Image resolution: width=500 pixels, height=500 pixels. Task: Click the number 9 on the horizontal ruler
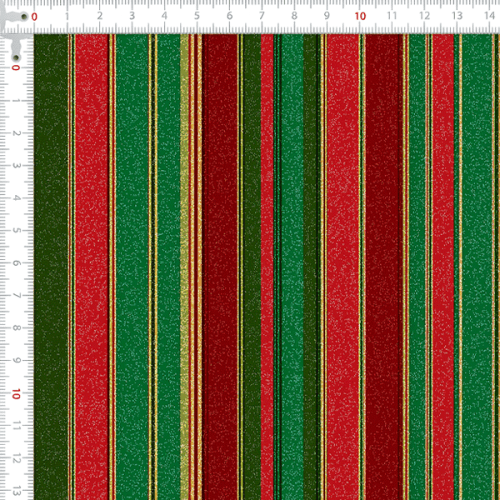[x=327, y=16]
